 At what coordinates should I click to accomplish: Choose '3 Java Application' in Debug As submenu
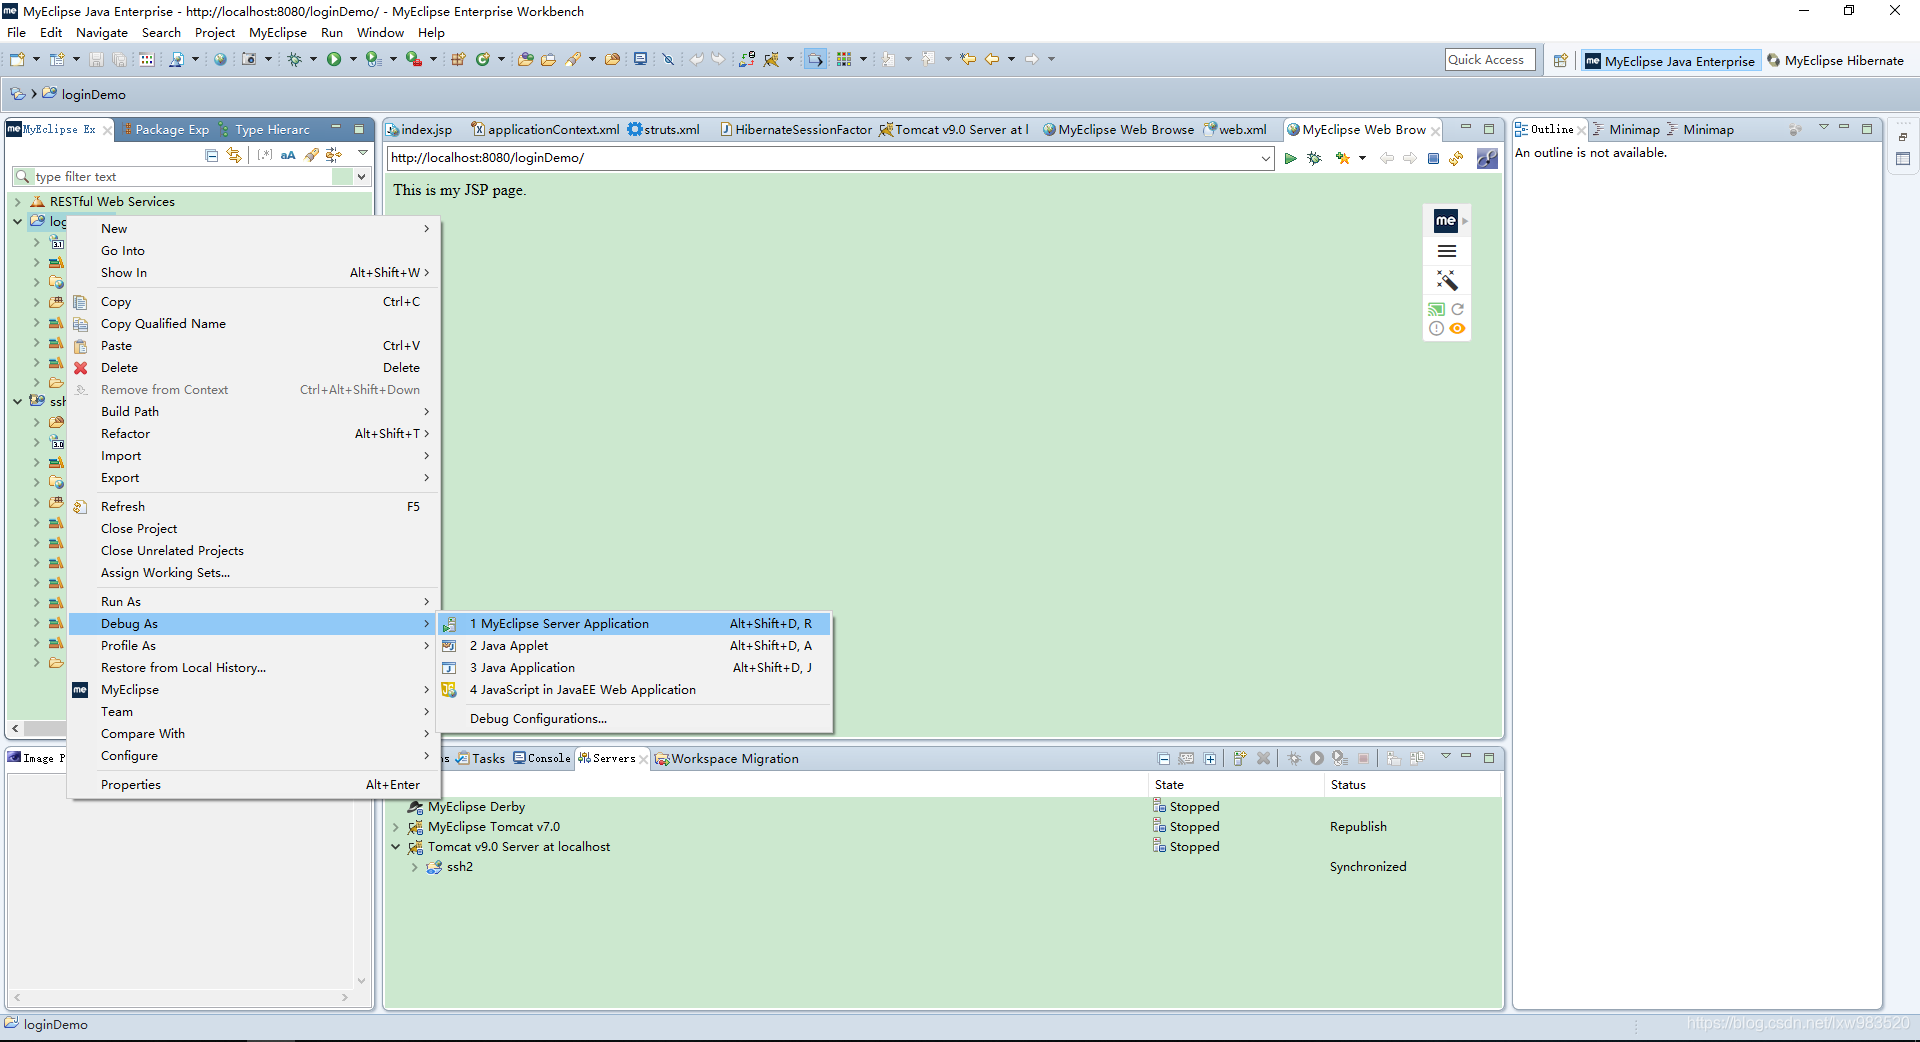pyautogui.click(x=634, y=668)
